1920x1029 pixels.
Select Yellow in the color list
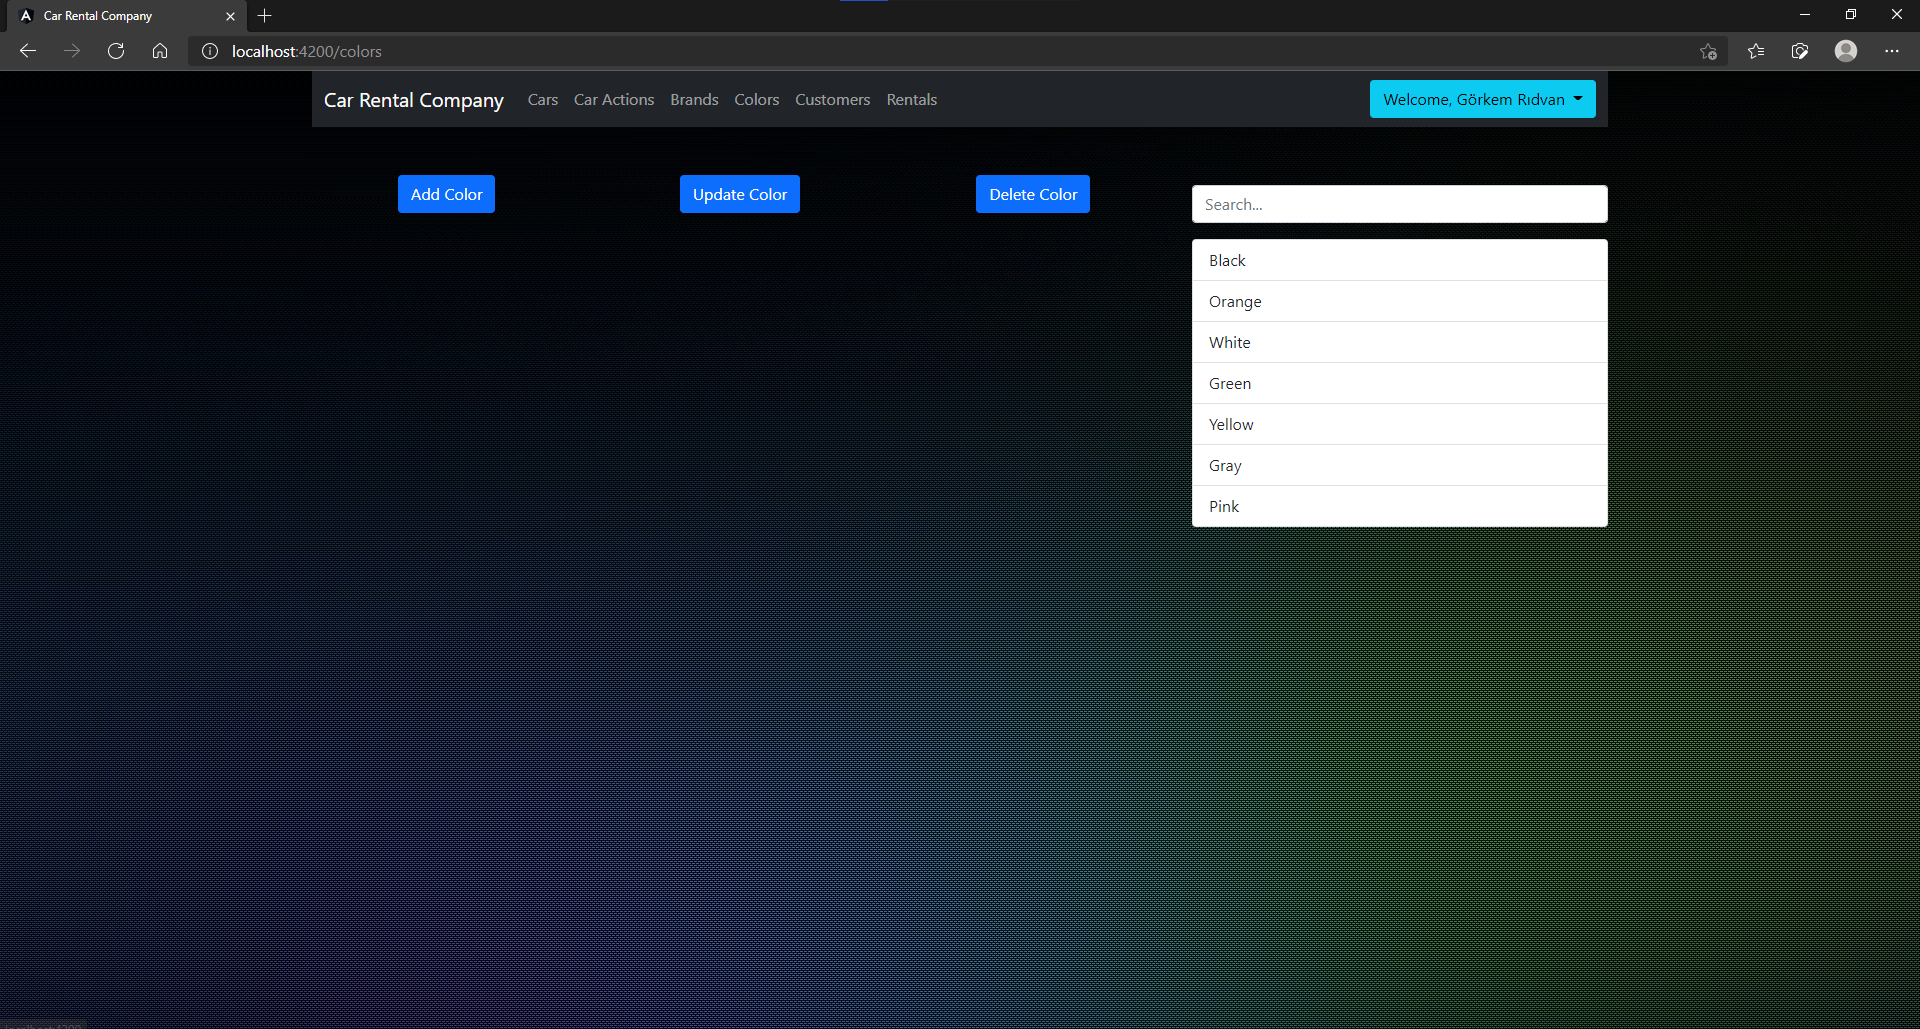1400,424
